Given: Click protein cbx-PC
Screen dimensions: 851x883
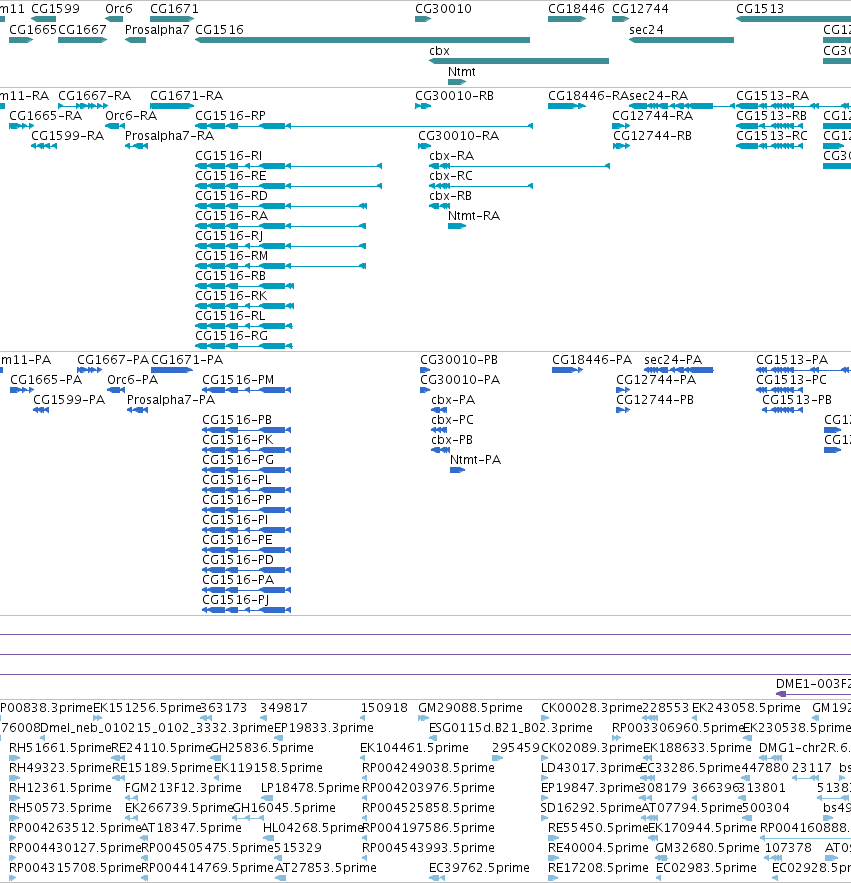Looking at the screenshot, I should pos(439,430).
